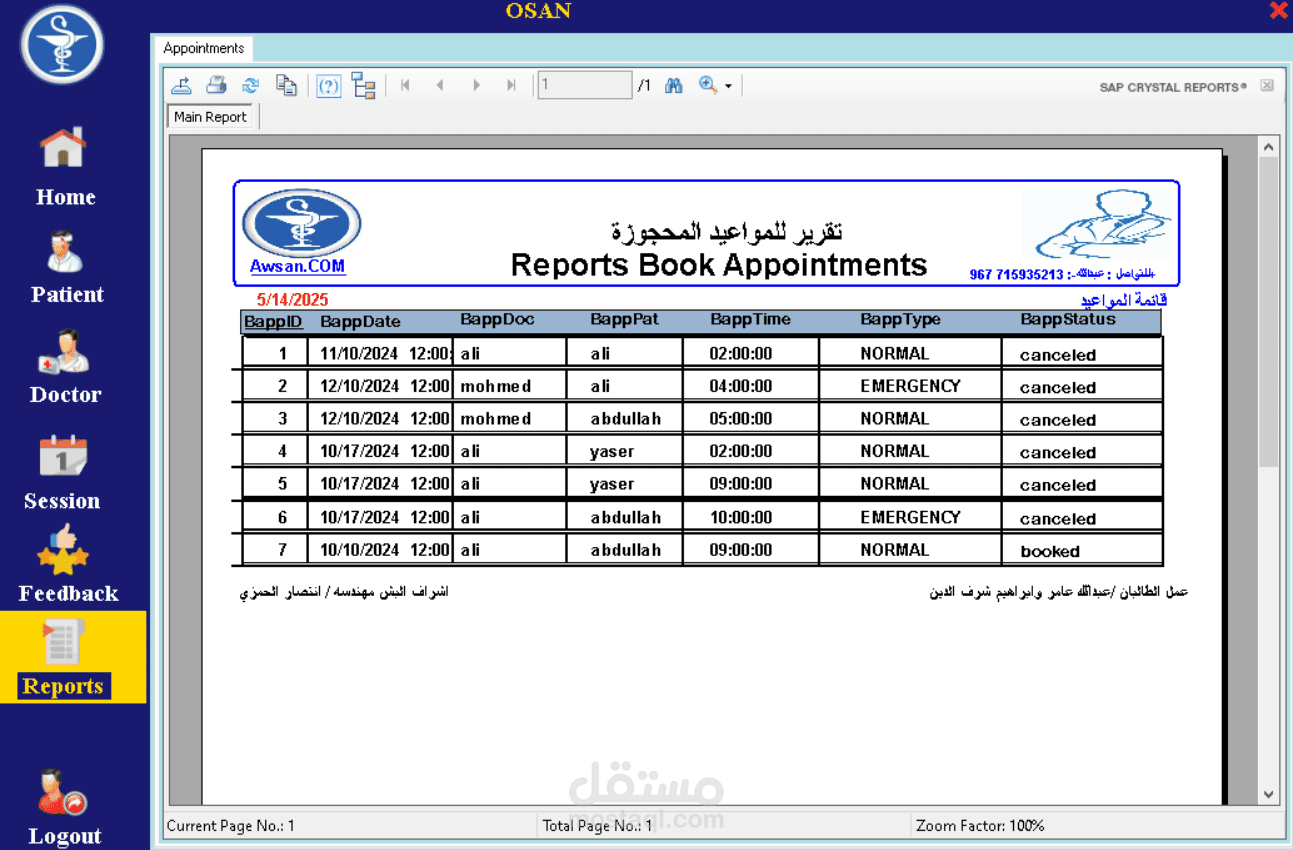Open the Session section in sidebar

[x=63, y=473]
